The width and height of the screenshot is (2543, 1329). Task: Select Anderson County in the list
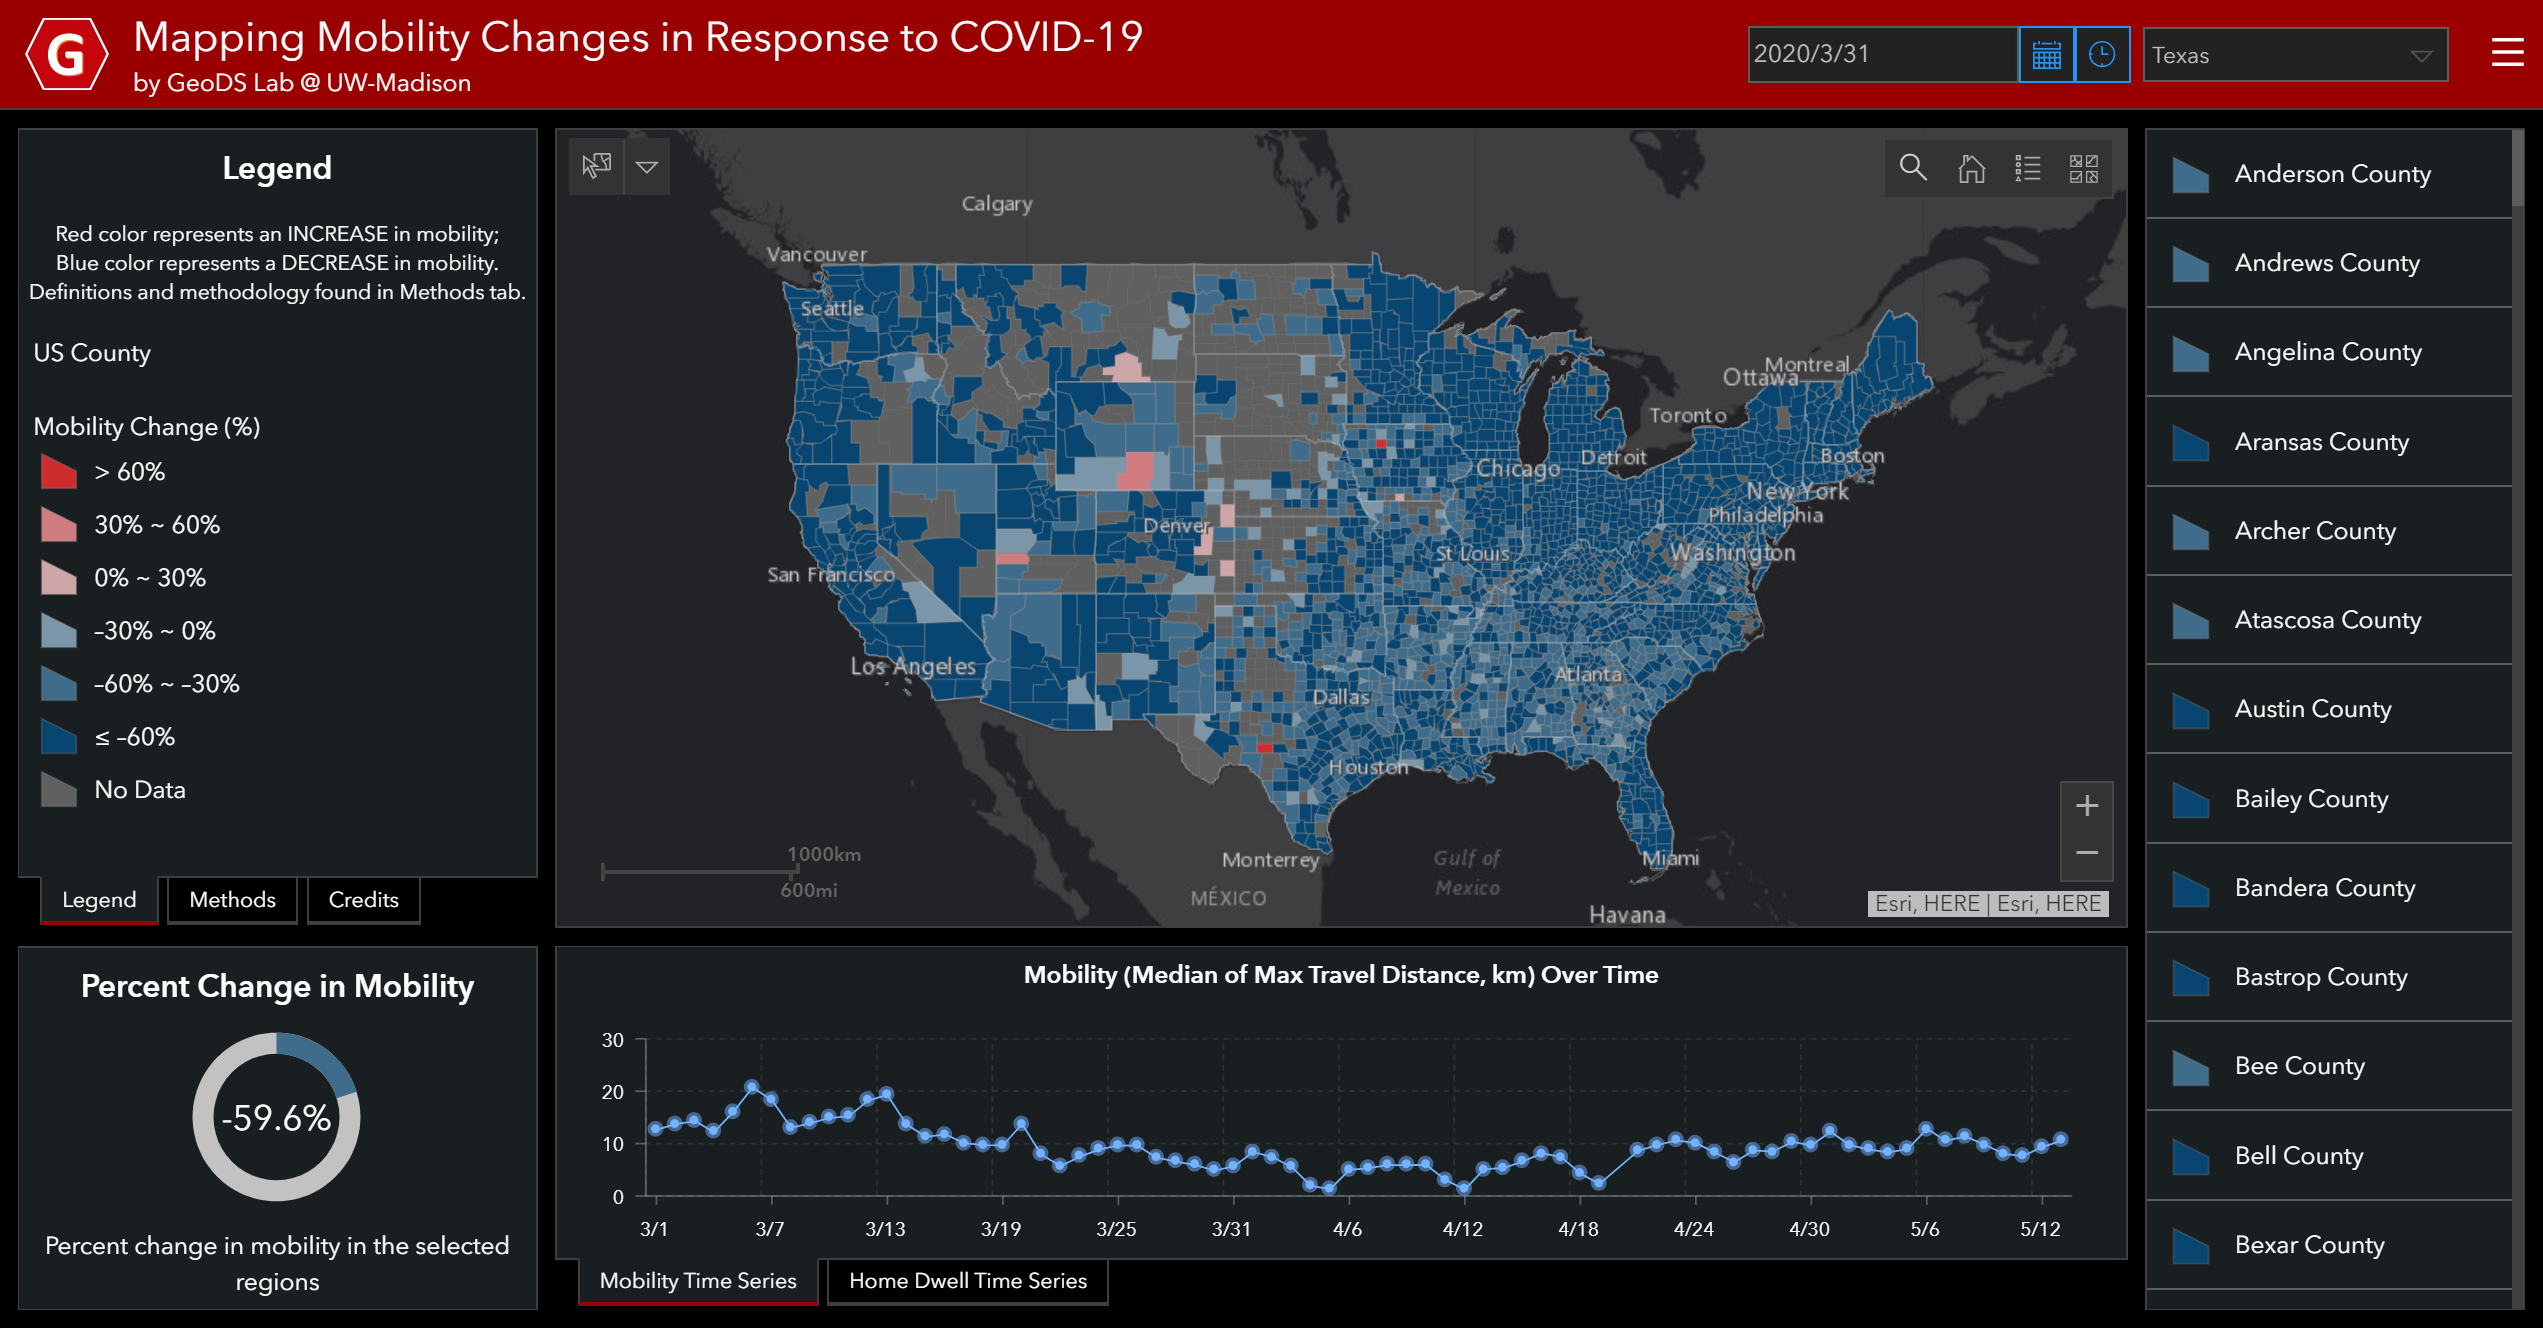click(2329, 174)
